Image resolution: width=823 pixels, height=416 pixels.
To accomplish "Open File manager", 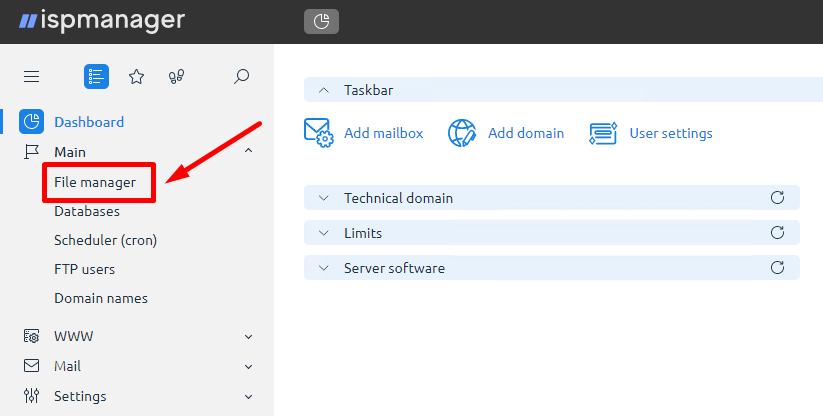I will click(x=95, y=182).
